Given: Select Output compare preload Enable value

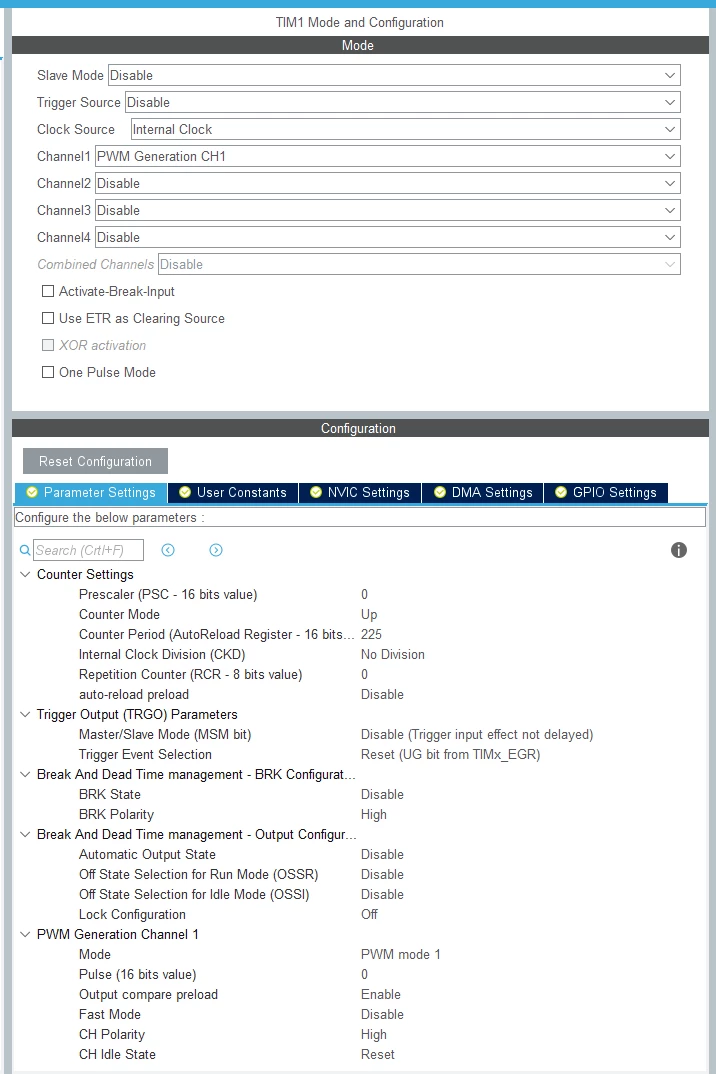Looking at the screenshot, I should (381, 995).
